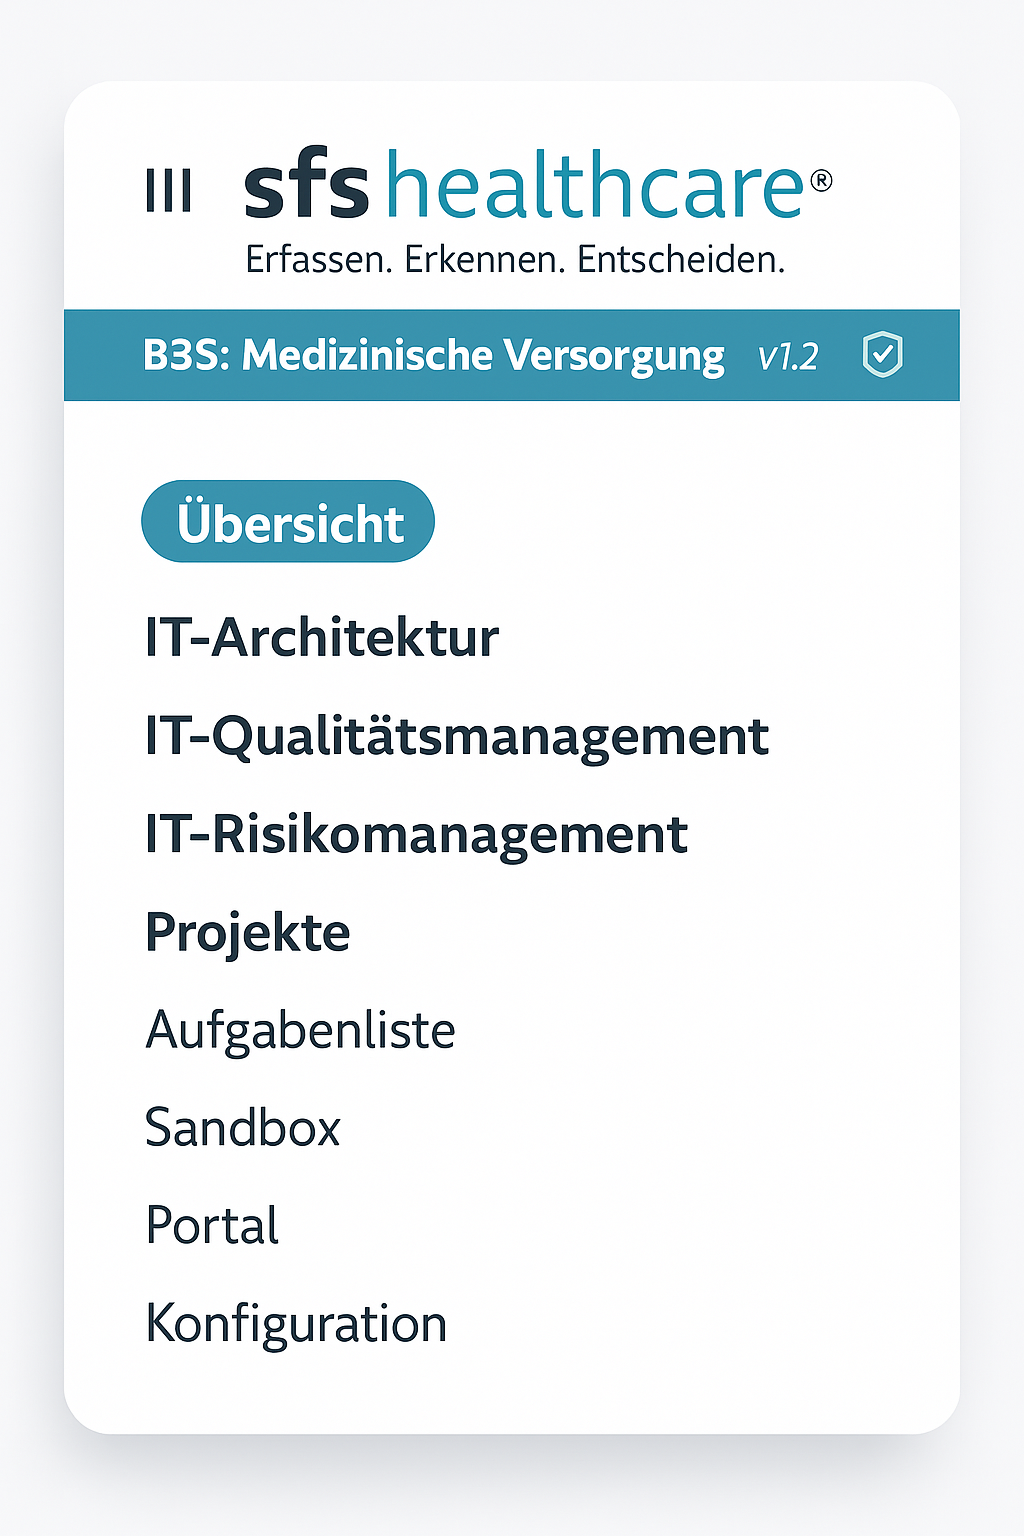Click the dark "sfs" logo text
This screenshot has height=1536, width=1024.
point(307,188)
